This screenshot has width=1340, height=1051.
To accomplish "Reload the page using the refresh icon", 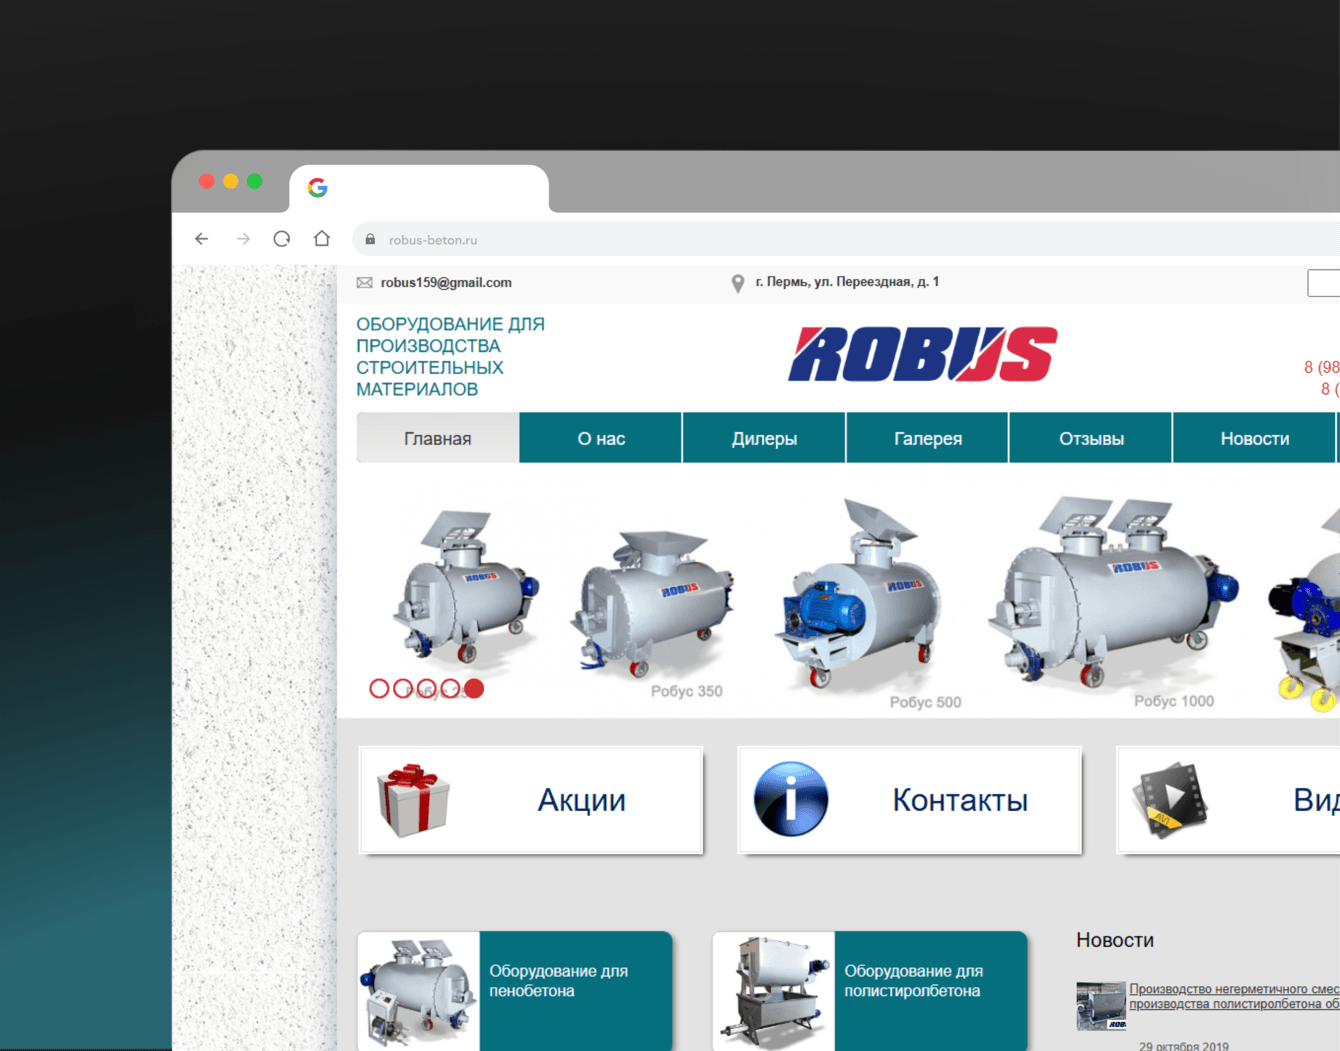I will coord(281,239).
